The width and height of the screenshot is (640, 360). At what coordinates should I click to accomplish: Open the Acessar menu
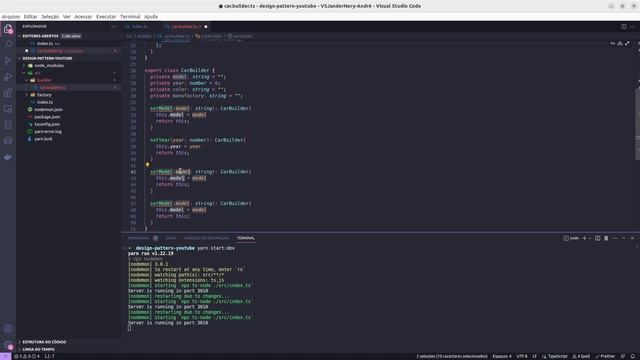[83, 17]
